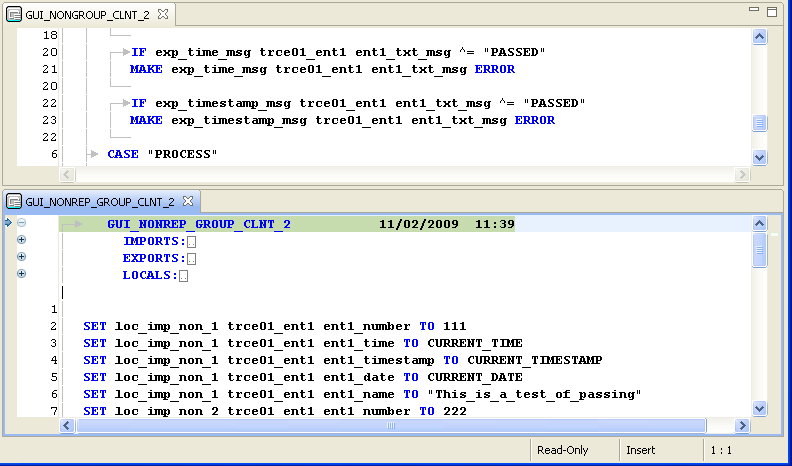Click left arrow of lower horizontal scrollbar

point(67,426)
